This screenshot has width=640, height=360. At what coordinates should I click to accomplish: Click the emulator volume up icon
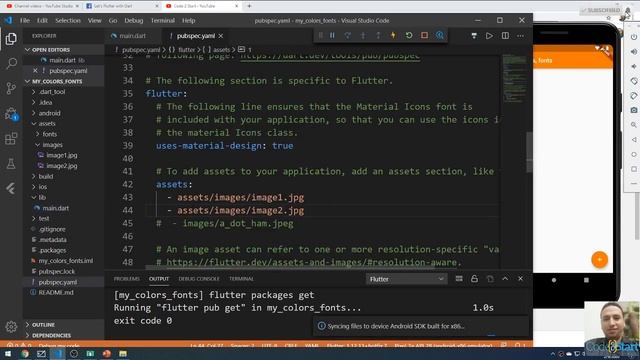pyautogui.click(x=633, y=51)
